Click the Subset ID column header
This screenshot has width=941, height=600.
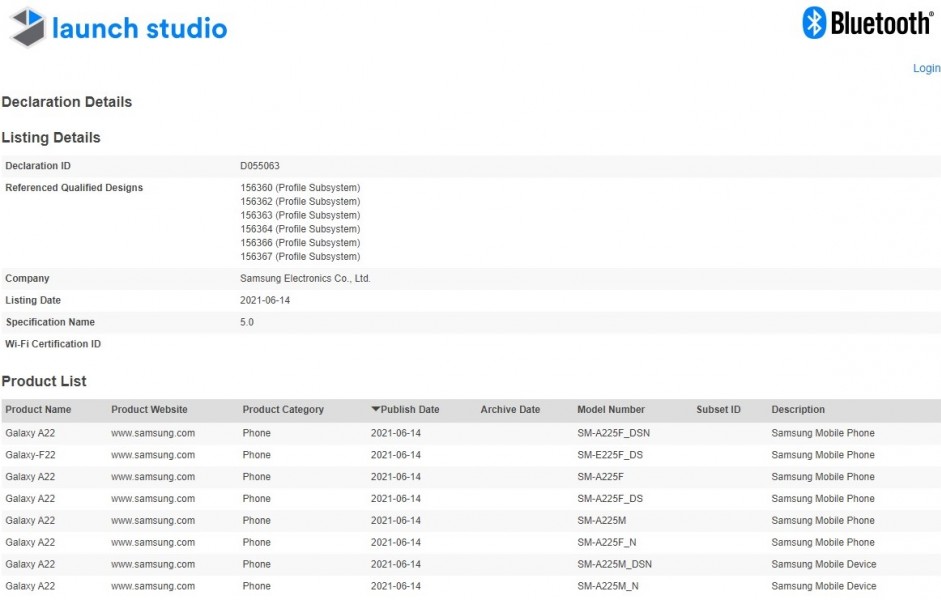coord(718,410)
